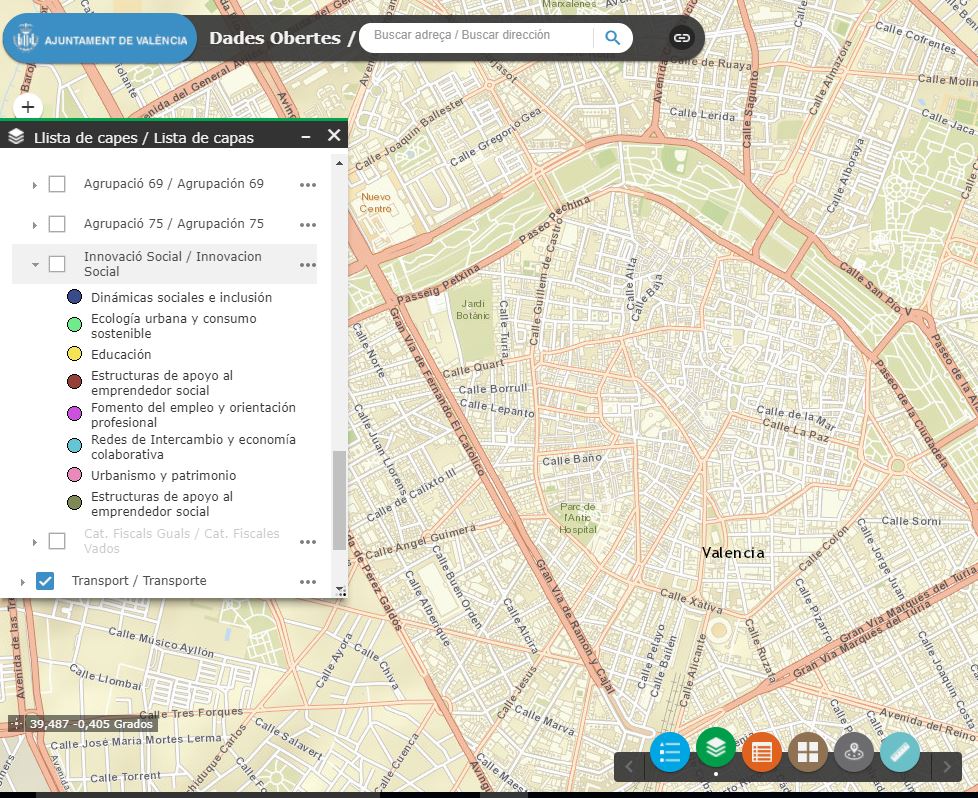Click the Ajuntament de València logo button
Viewport: 978px width, 798px height.
98,40
